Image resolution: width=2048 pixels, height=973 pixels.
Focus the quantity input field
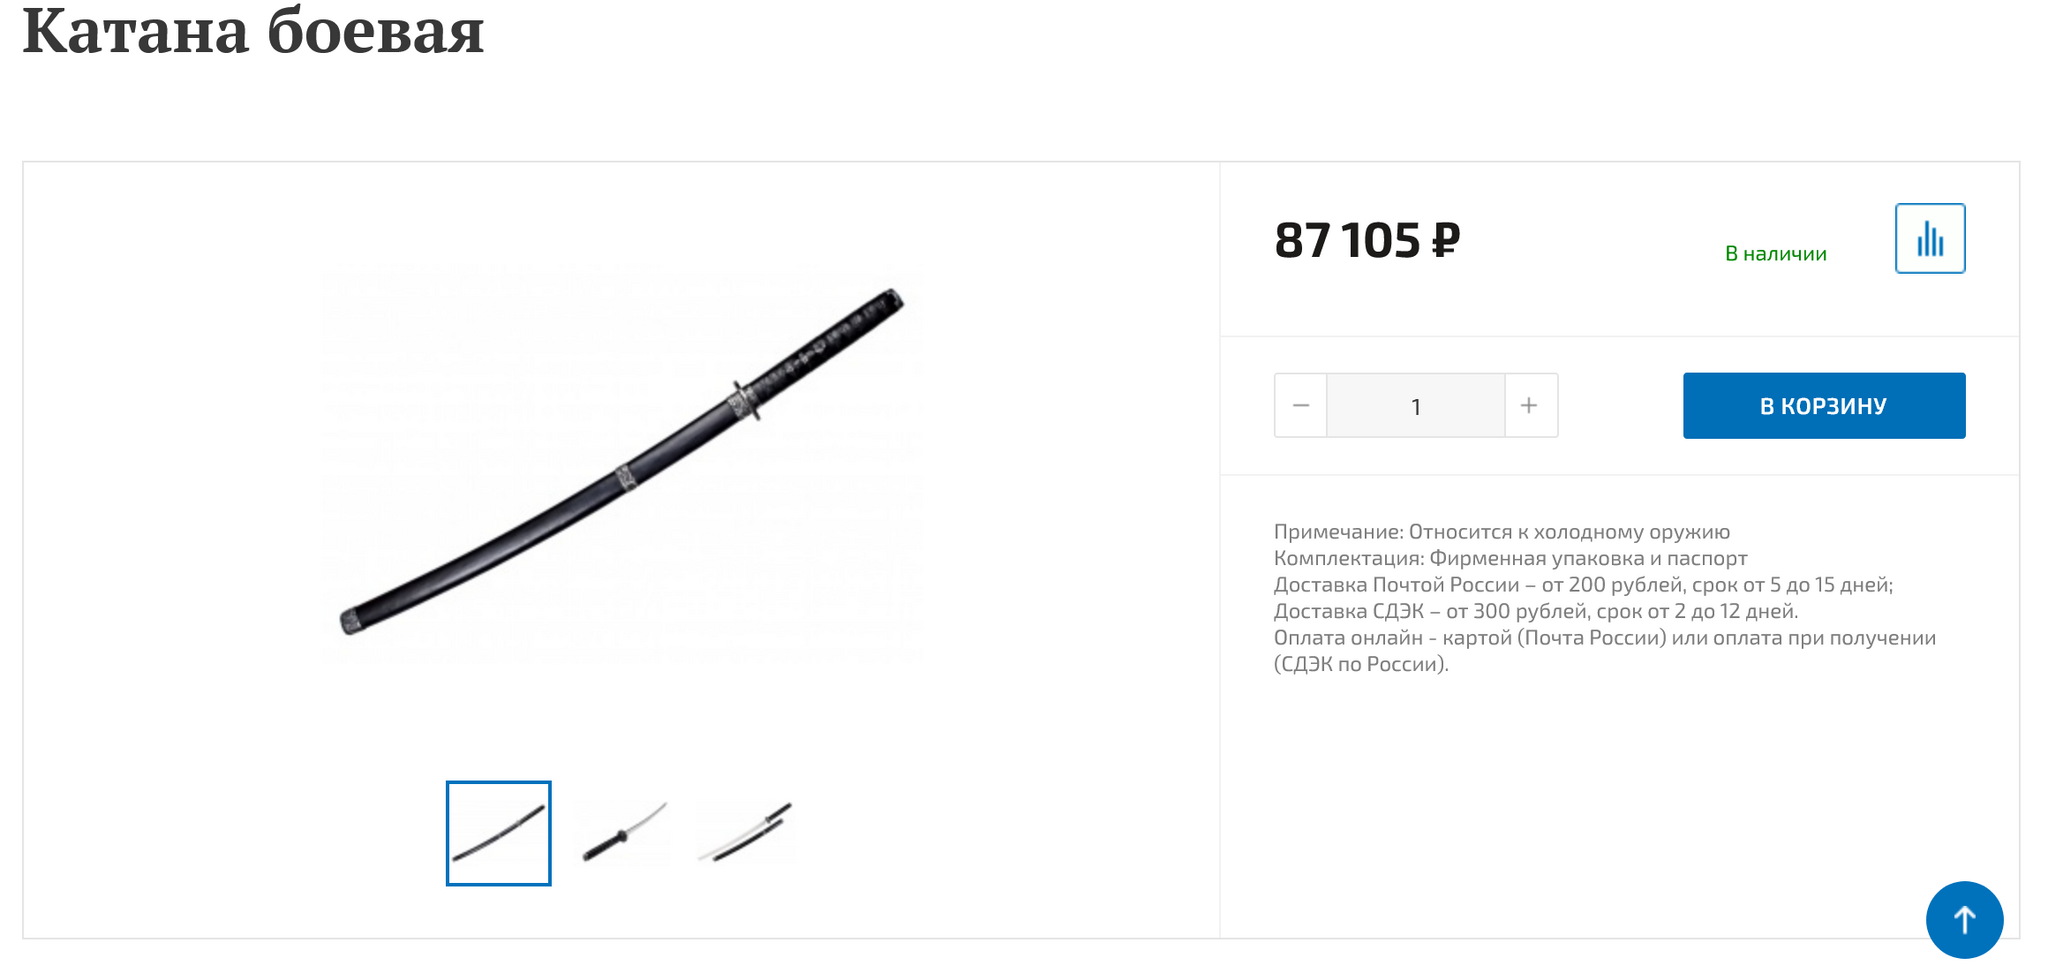(x=1415, y=405)
